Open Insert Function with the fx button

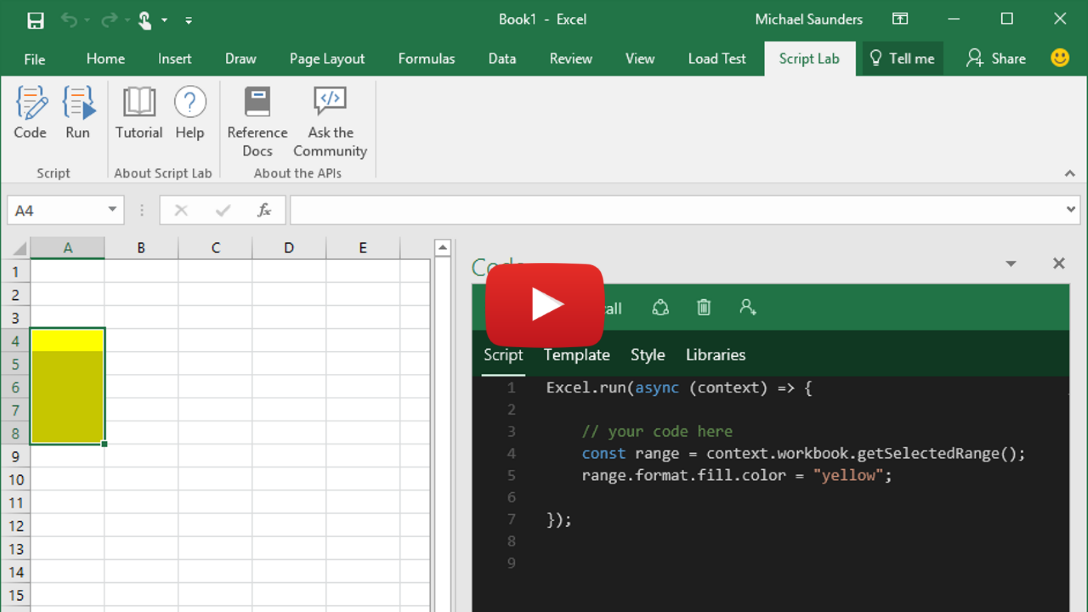265,210
